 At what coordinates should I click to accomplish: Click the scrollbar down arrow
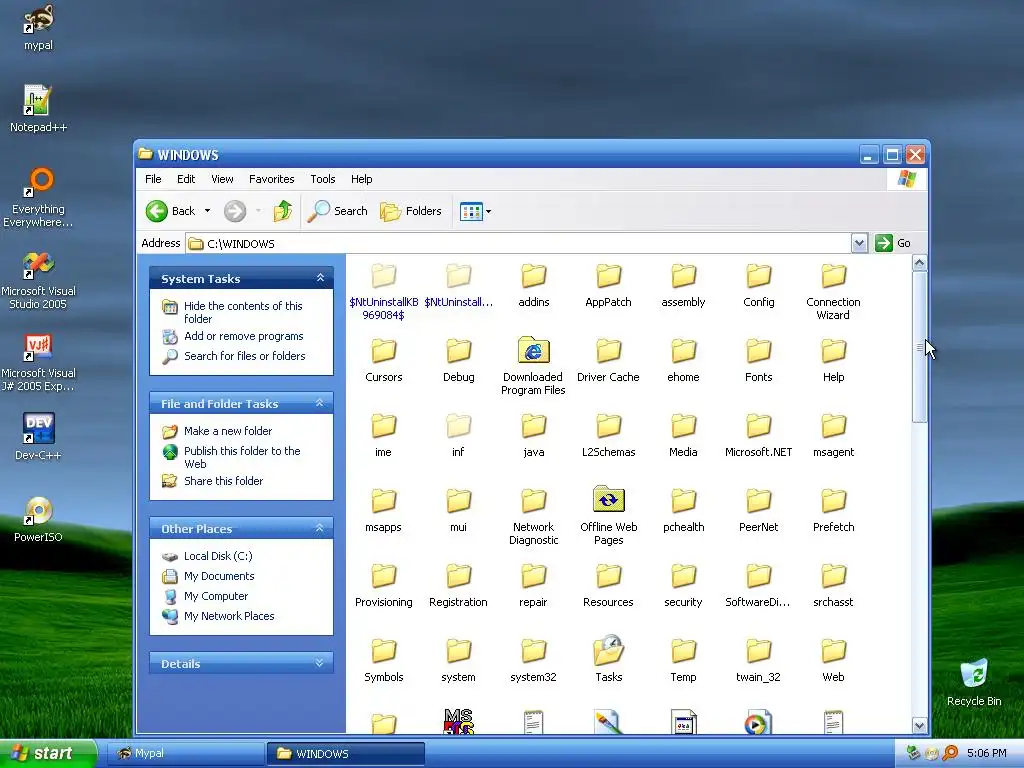point(920,726)
